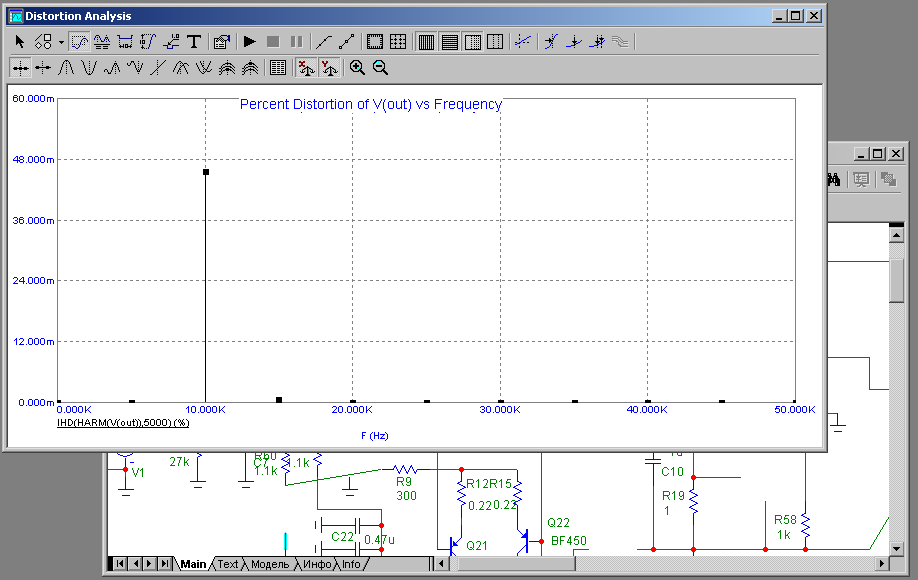Go to the next schematic page tab
918x580 pixels.
click(150, 564)
